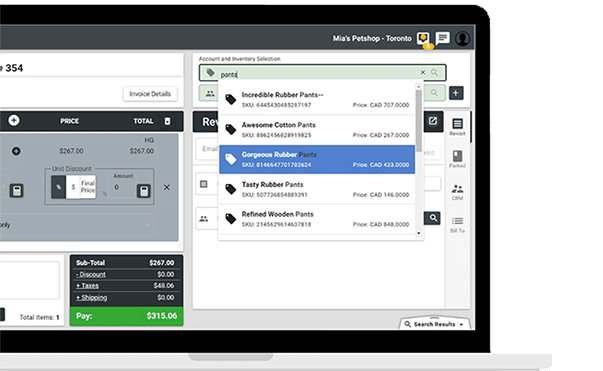The height and width of the screenshot is (371, 603).
Task: Select Final Price discount mode
Action: coord(88,187)
